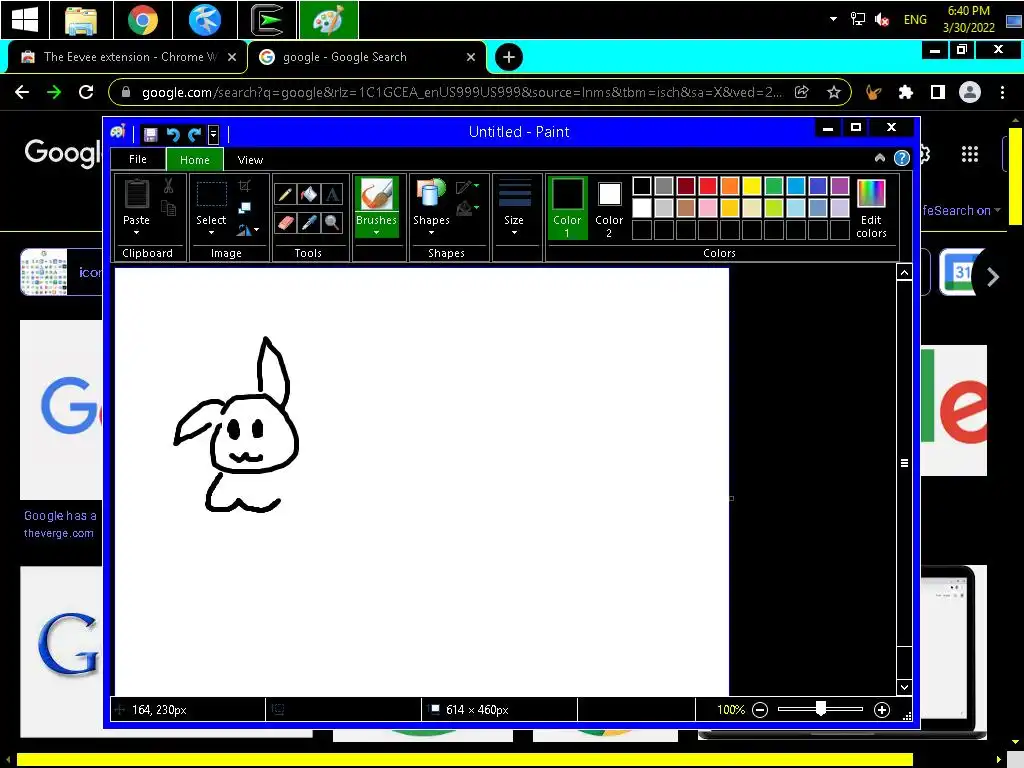This screenshot has height=768, width=1024.
Task: Expand the Brushes dropdown arrow
Action: (377, 232)
